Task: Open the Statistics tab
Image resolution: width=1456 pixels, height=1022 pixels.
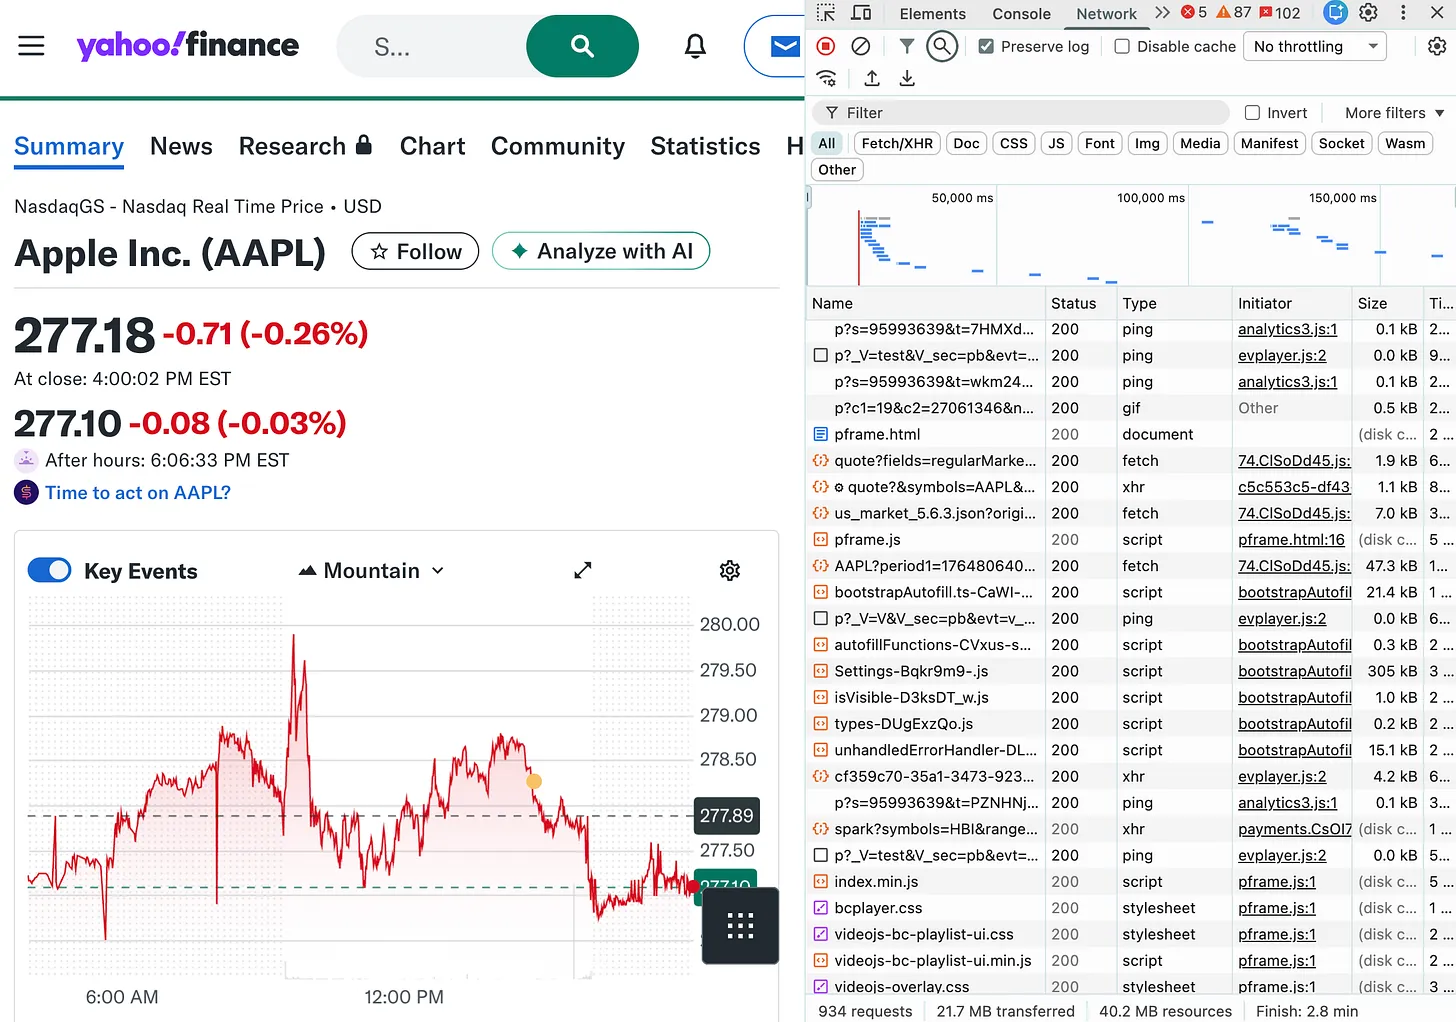Action: [705, 146]
